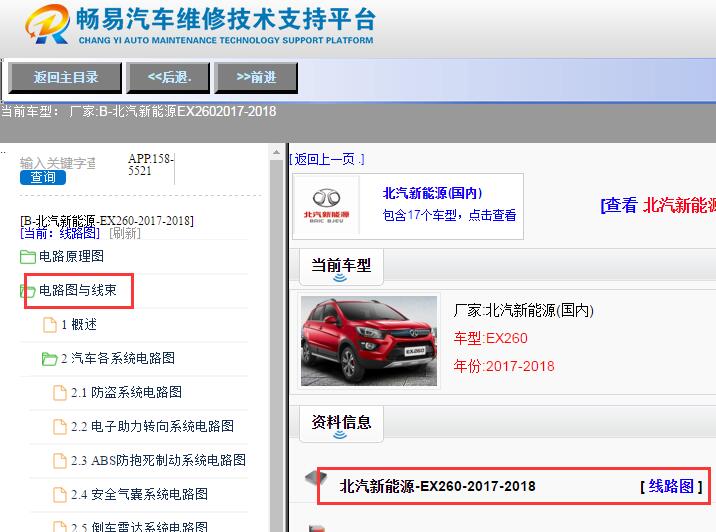Open the 返回上一页 link
This screenshot has width=716, height=532.
(x=327, y=159)
